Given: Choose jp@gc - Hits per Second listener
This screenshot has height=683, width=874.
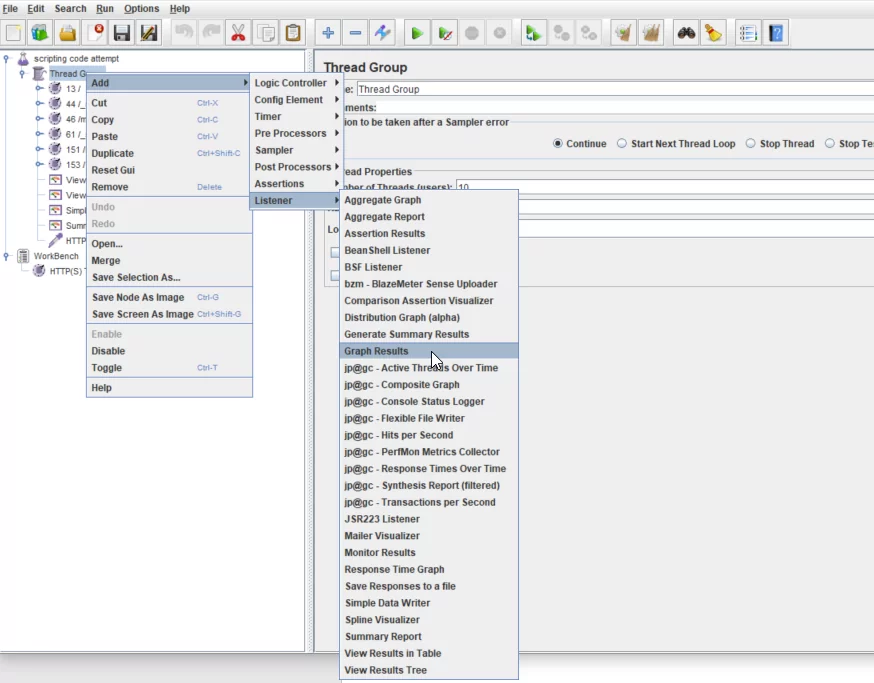Looking at the screenshot, I should (429, 435).
